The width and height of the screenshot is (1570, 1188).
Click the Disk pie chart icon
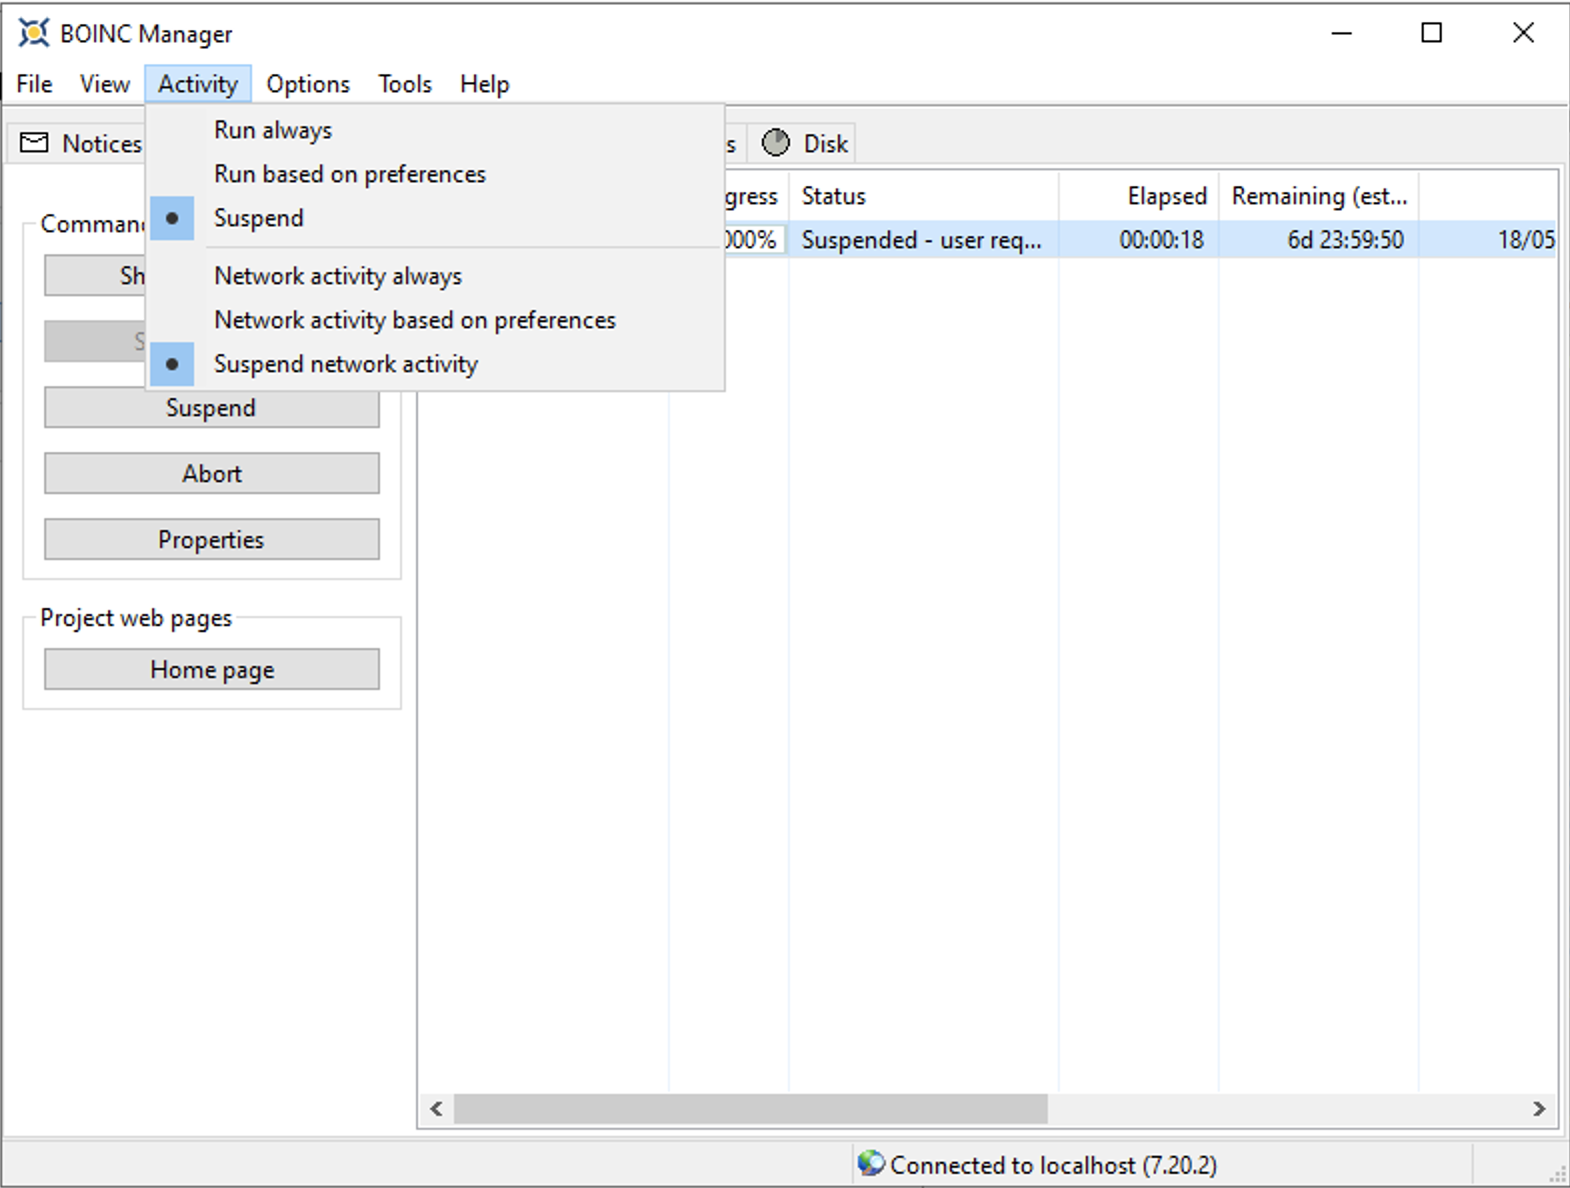(775, 143)
